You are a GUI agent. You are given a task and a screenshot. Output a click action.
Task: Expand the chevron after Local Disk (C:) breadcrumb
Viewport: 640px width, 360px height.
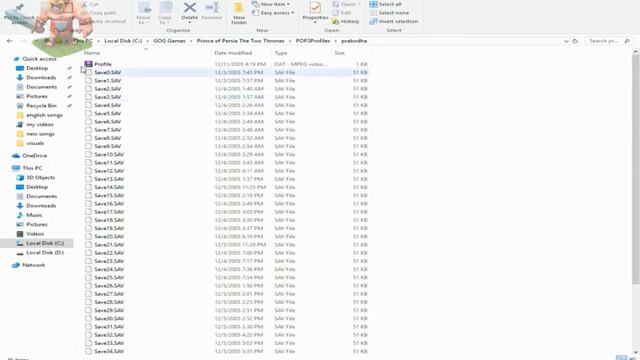[148, 41]
